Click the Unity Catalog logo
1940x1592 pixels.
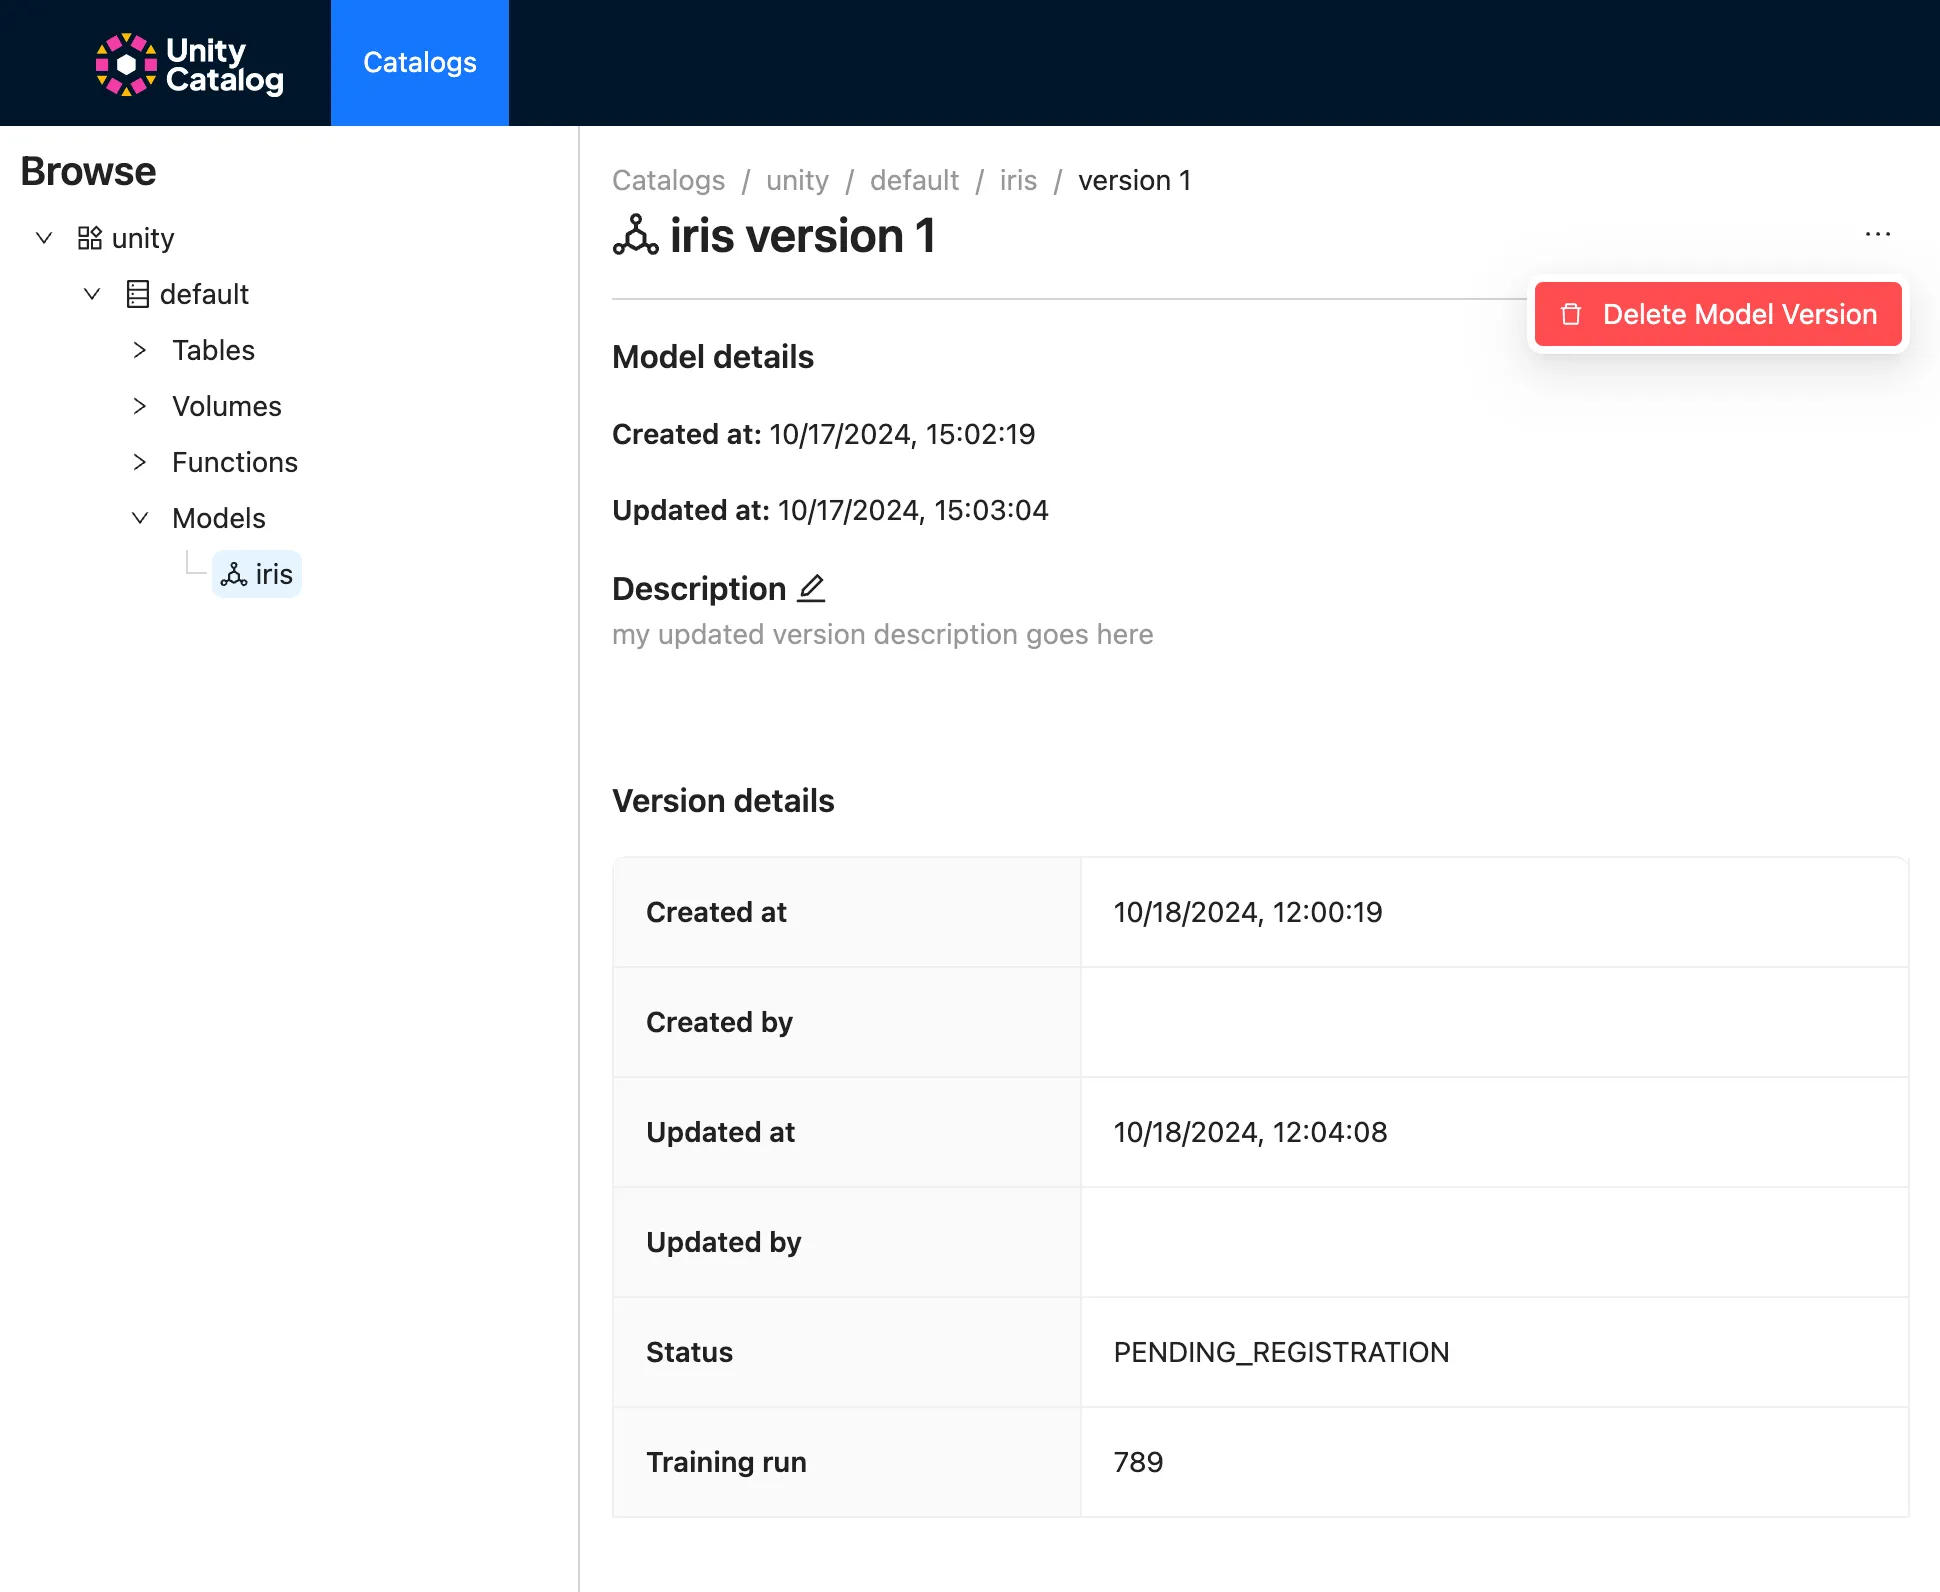point(189,64)
